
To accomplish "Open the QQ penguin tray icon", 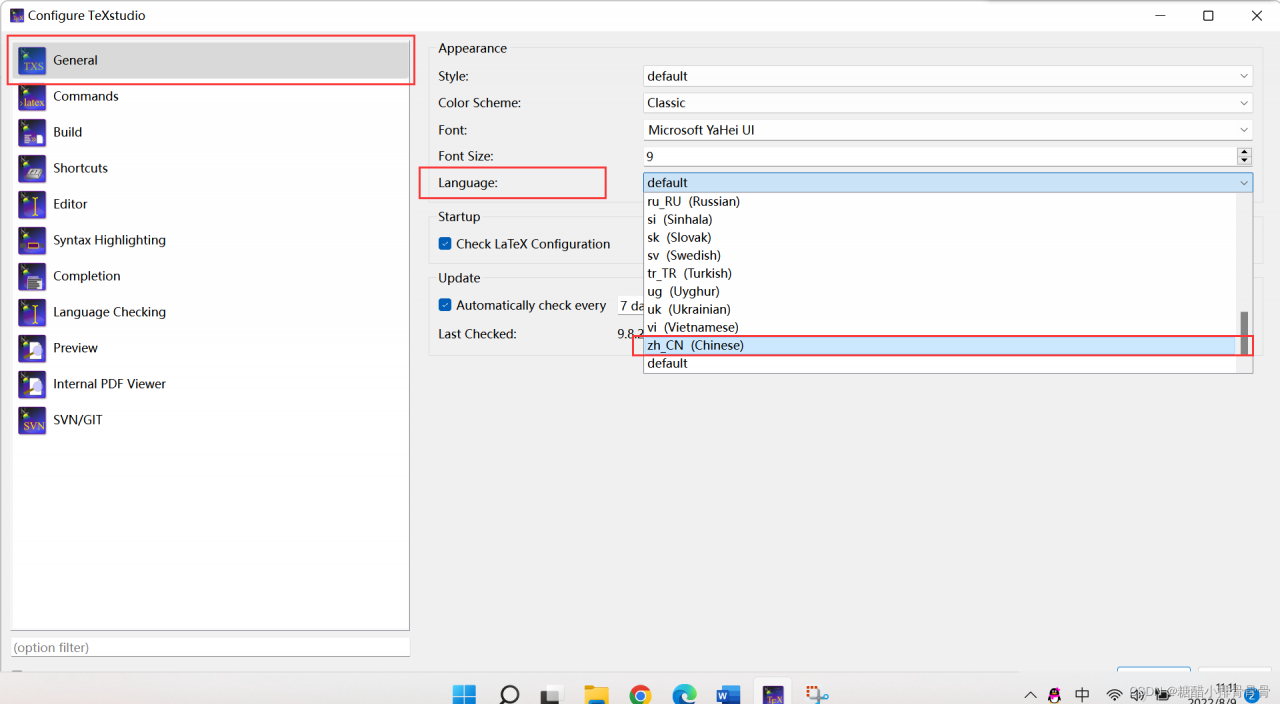I will (1054, 694).
